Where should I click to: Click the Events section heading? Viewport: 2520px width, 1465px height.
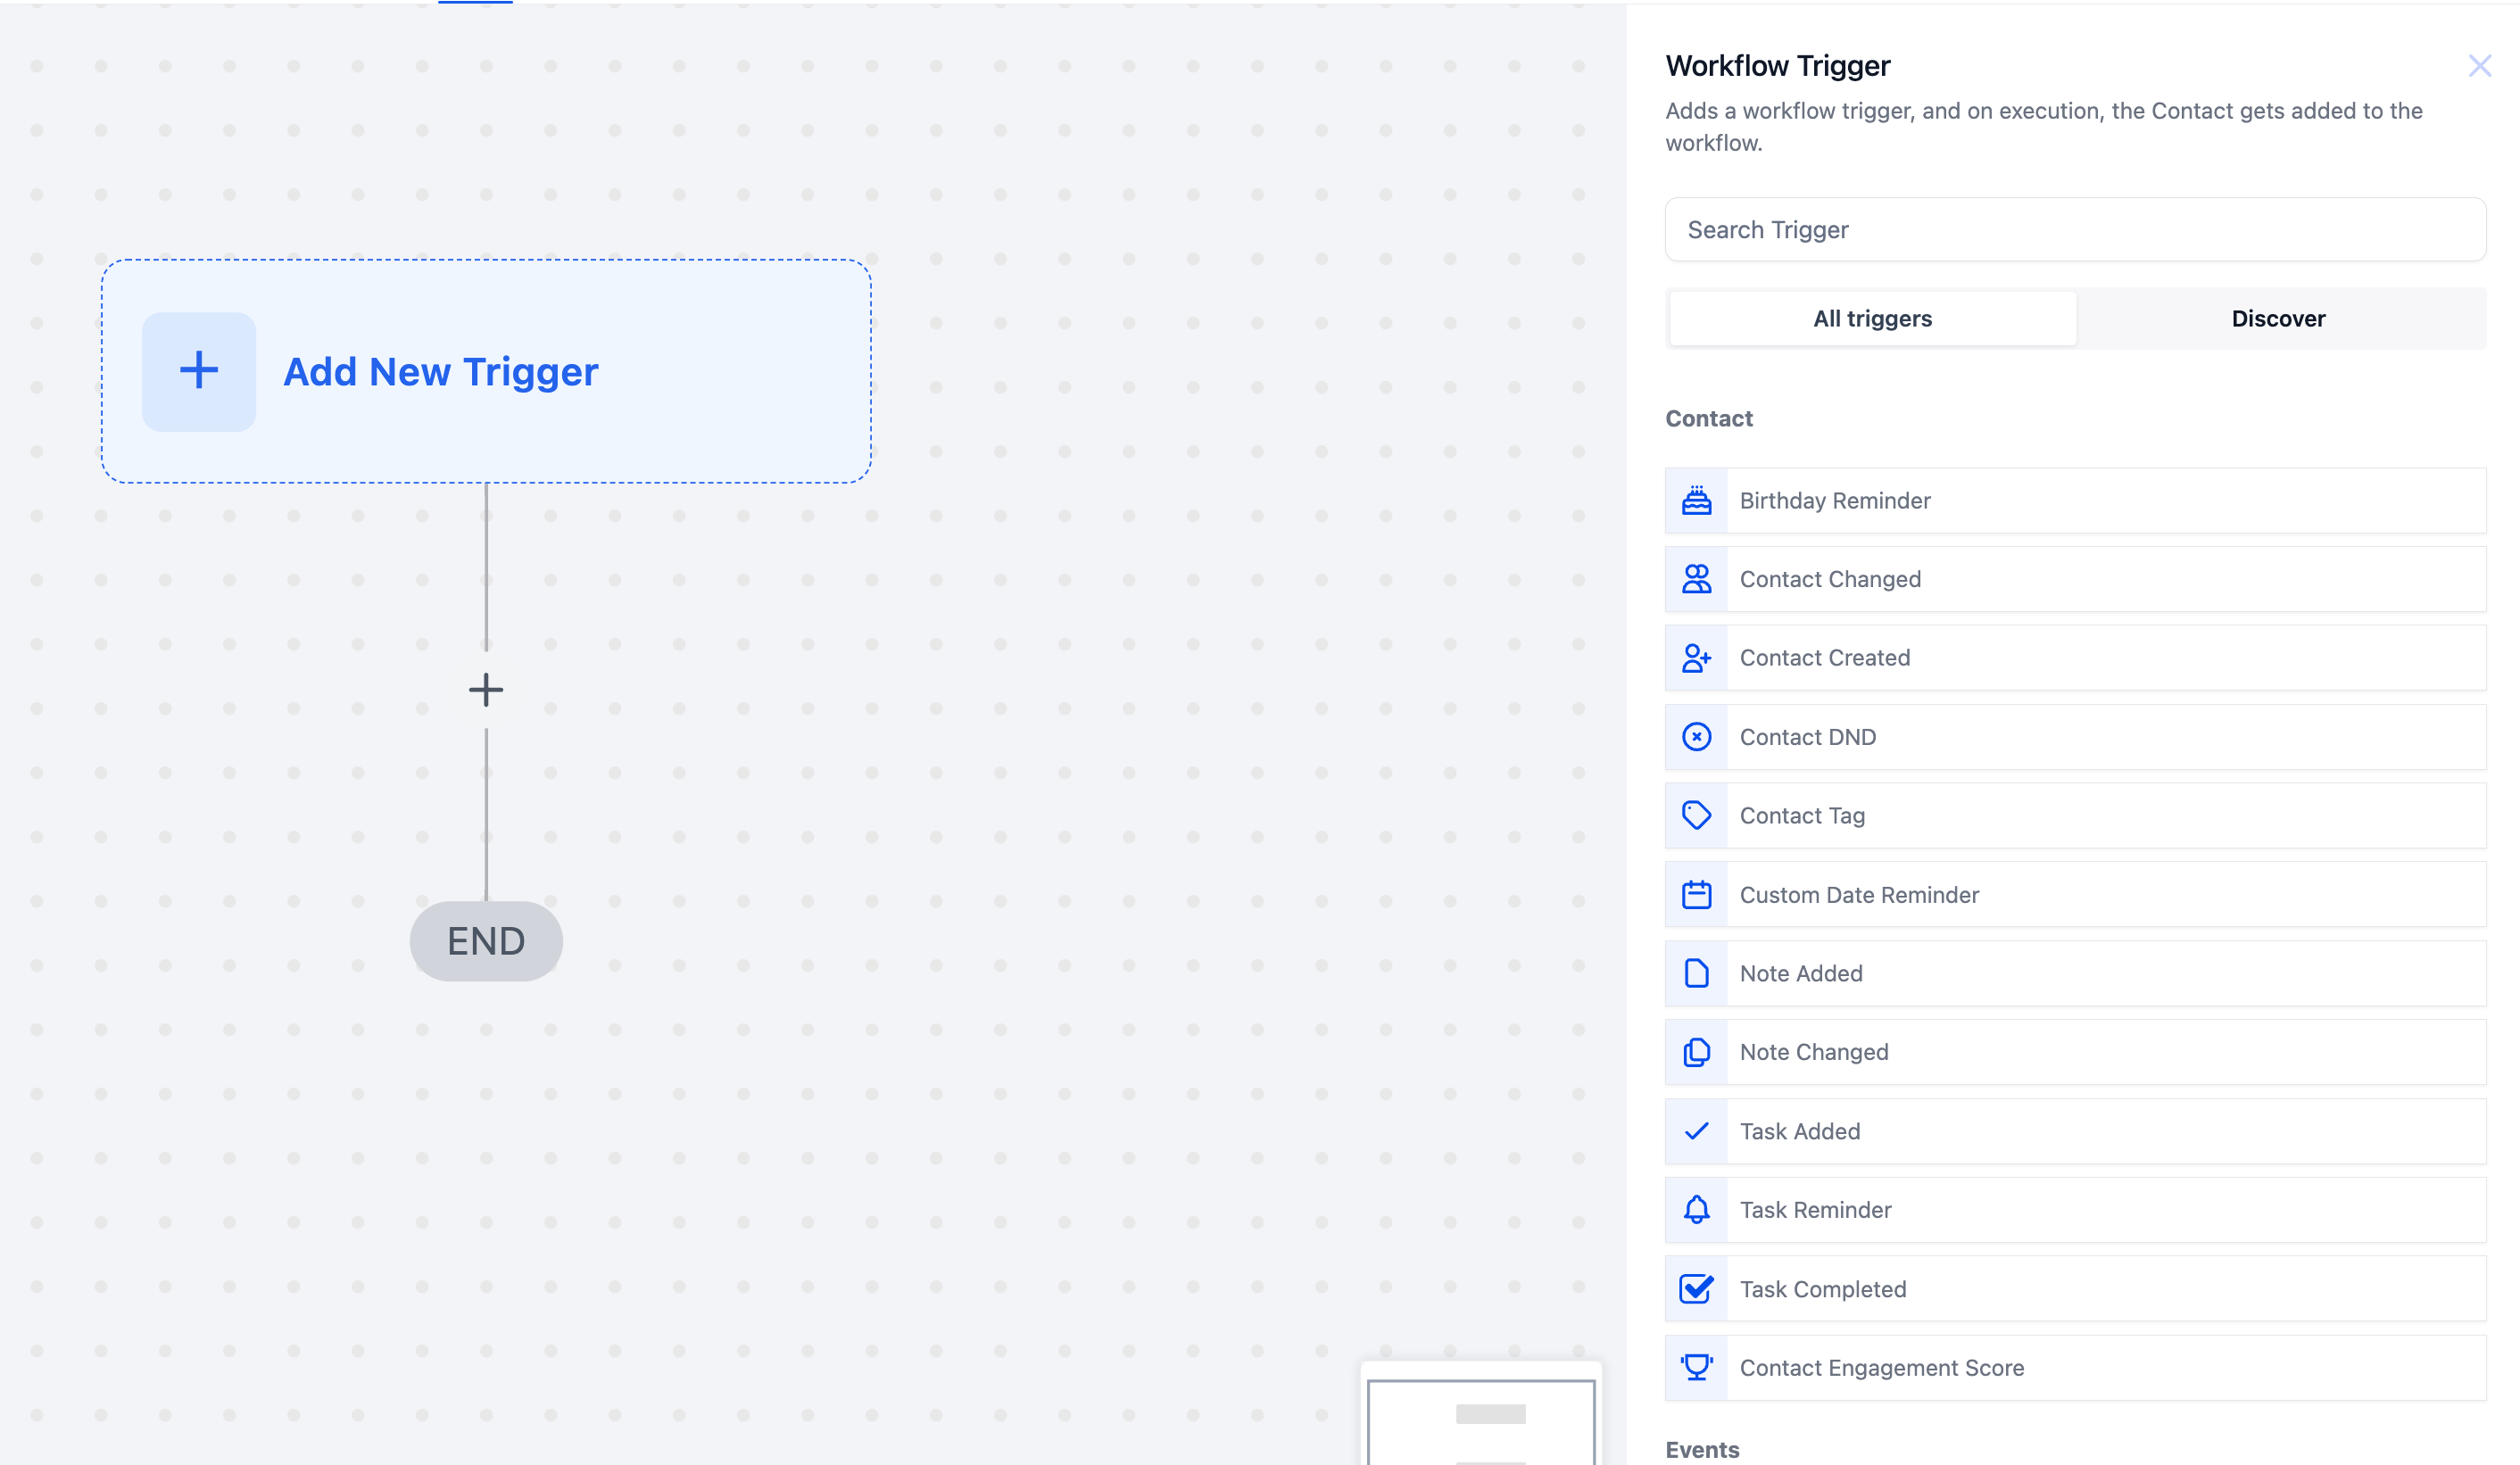coord(1702,1450)
